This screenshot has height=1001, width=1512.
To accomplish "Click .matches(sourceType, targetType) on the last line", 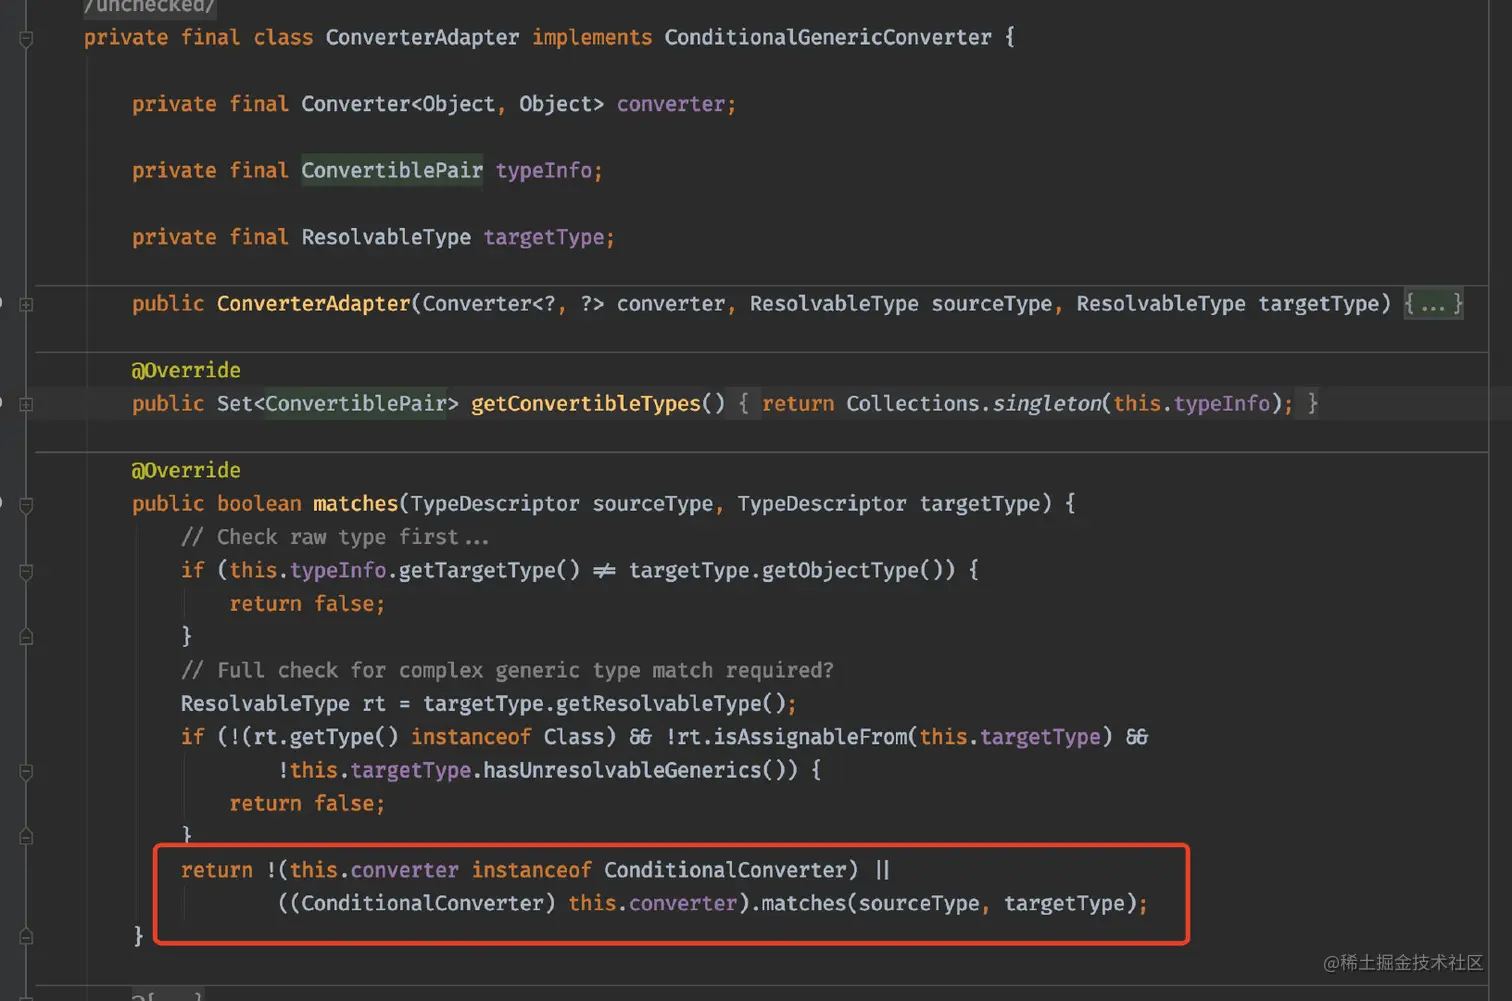I will [x=942, y=904].
